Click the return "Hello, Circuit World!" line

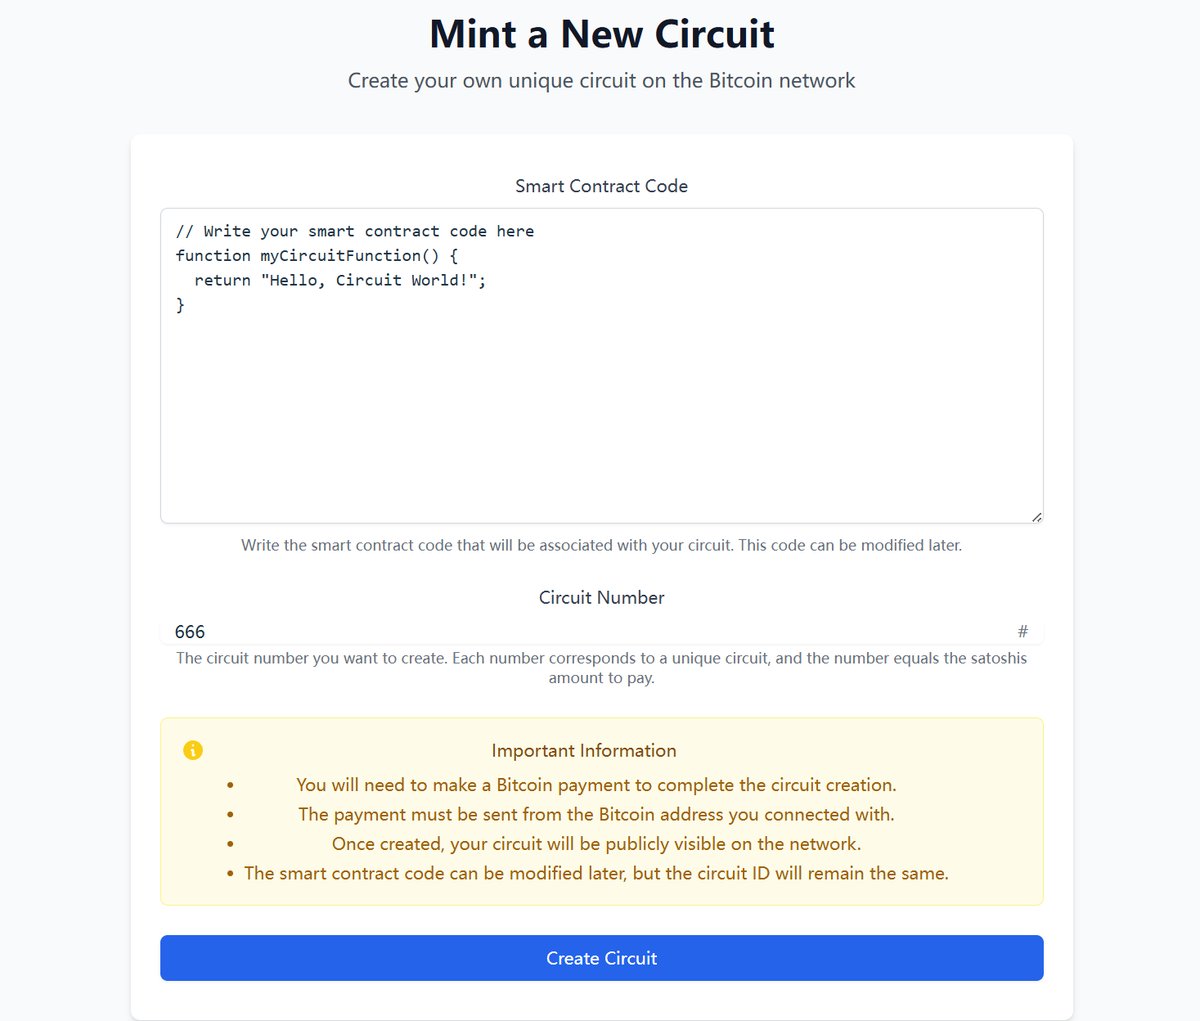pyautogui.click(x=340, y=281)
